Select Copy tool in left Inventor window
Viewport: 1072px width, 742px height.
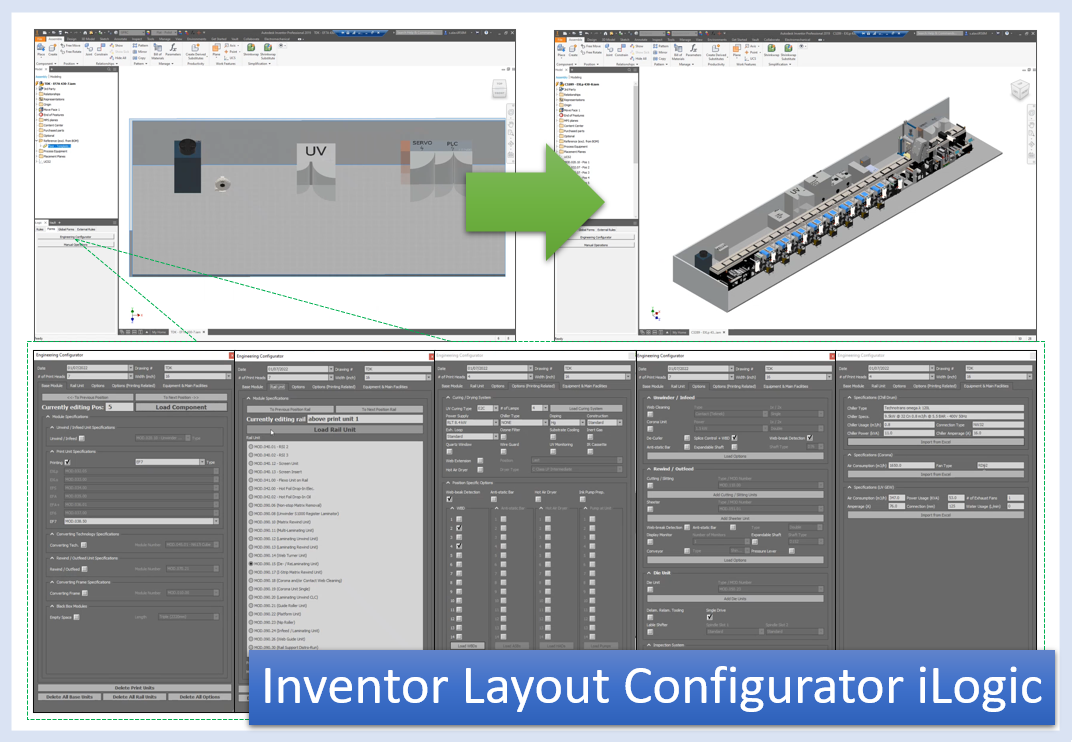(140, 58)
